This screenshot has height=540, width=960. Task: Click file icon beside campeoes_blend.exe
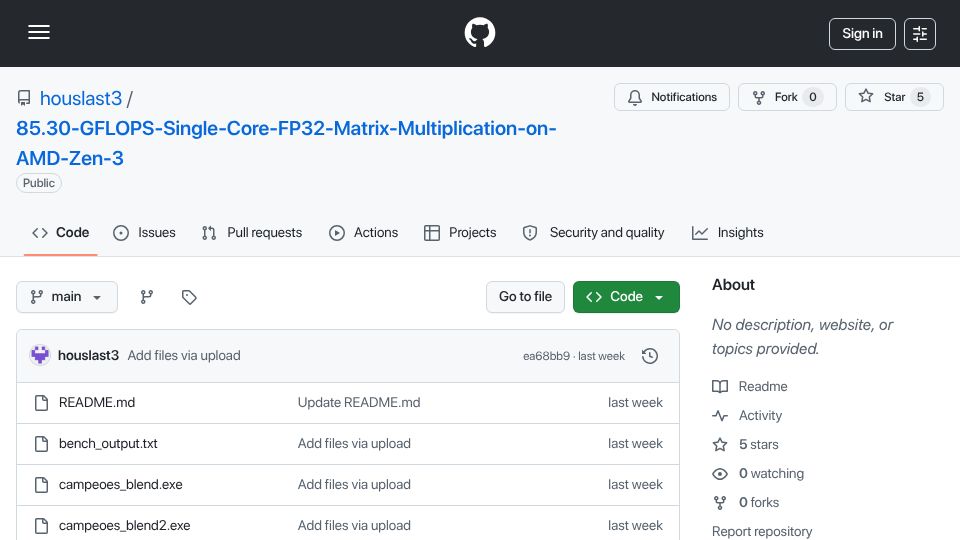[x=41, y=485]
